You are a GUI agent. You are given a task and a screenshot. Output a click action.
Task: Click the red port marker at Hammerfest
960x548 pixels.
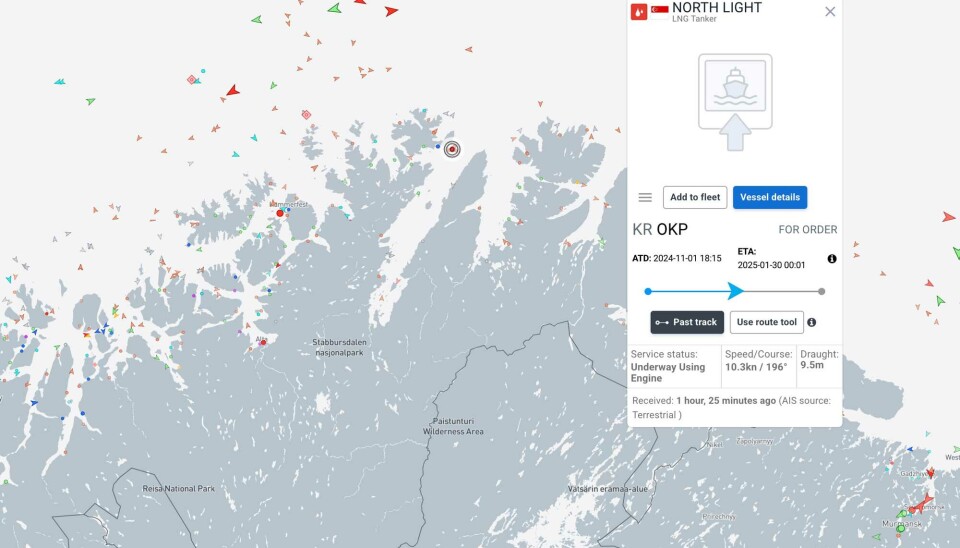[280, 213]
